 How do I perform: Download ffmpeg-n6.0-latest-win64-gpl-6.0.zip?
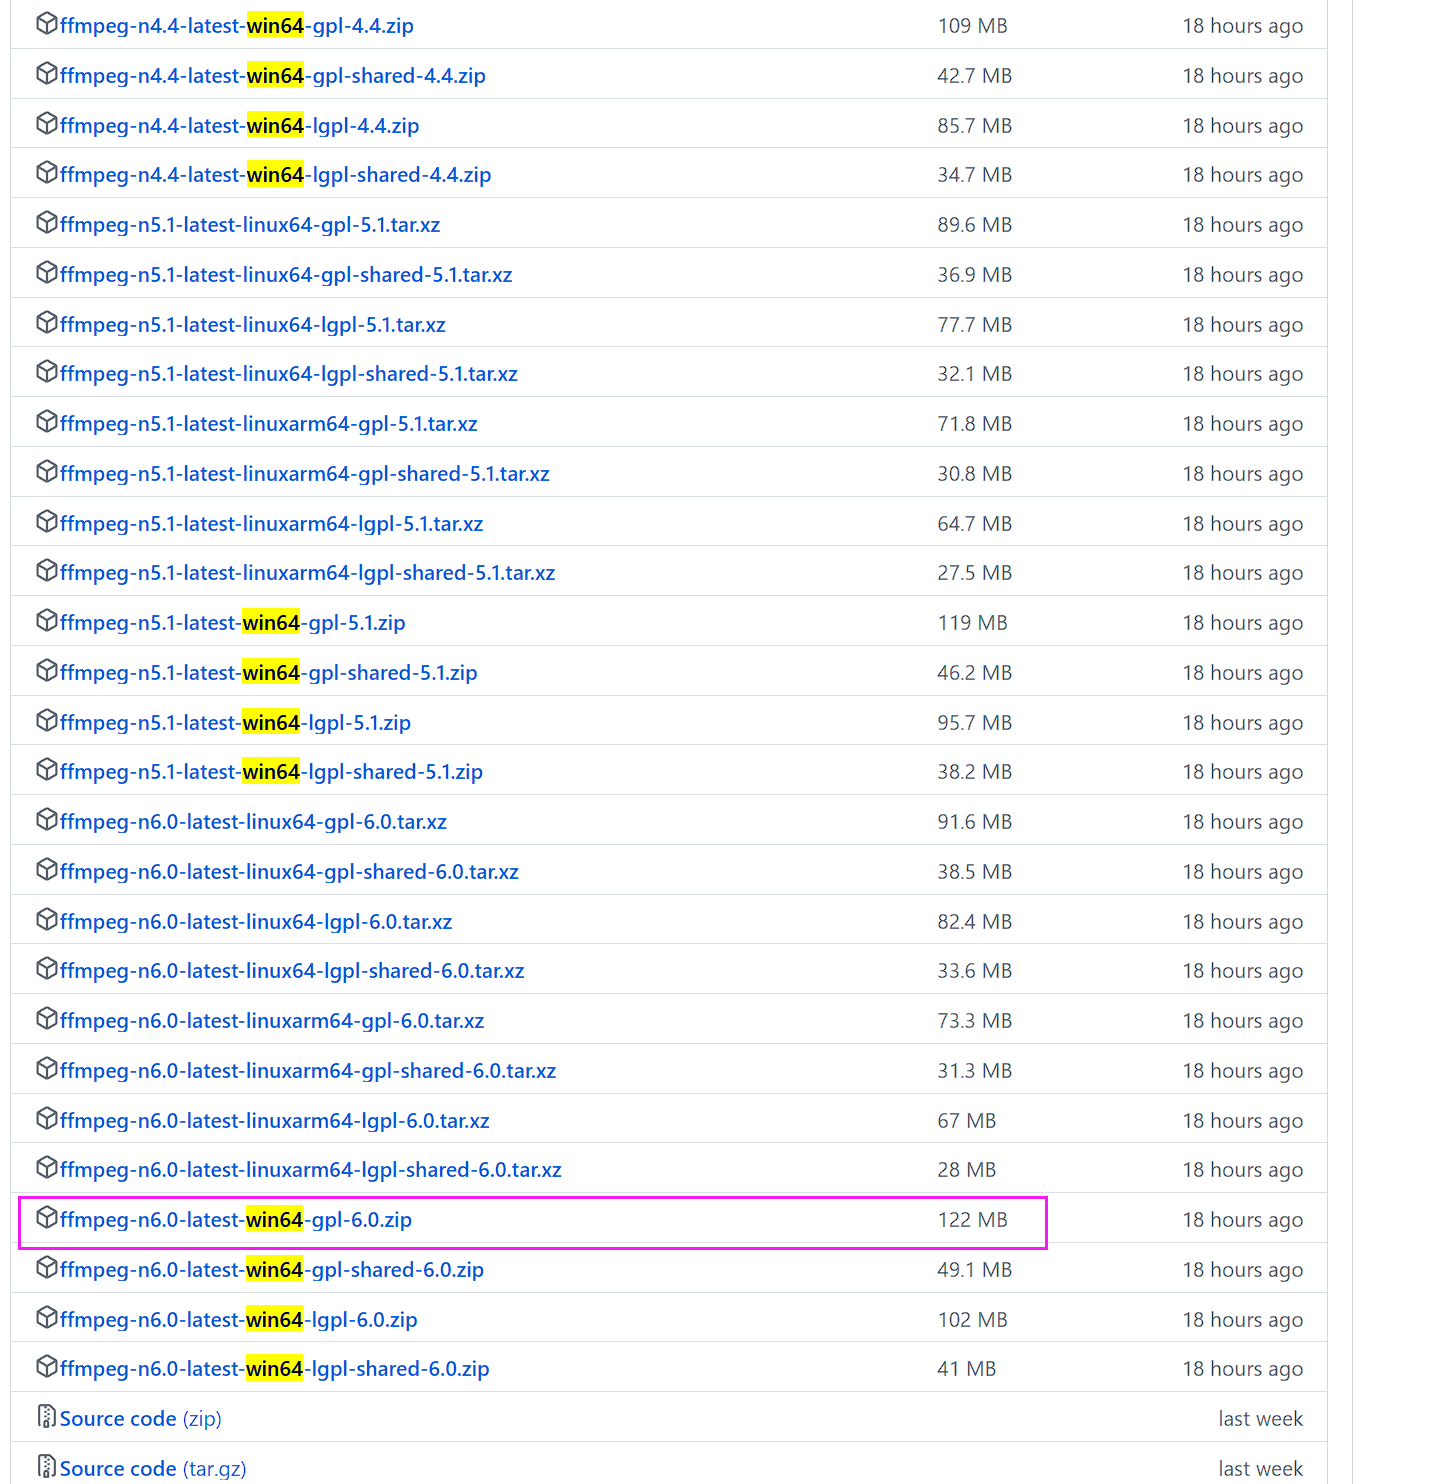tap(236, 1220)
